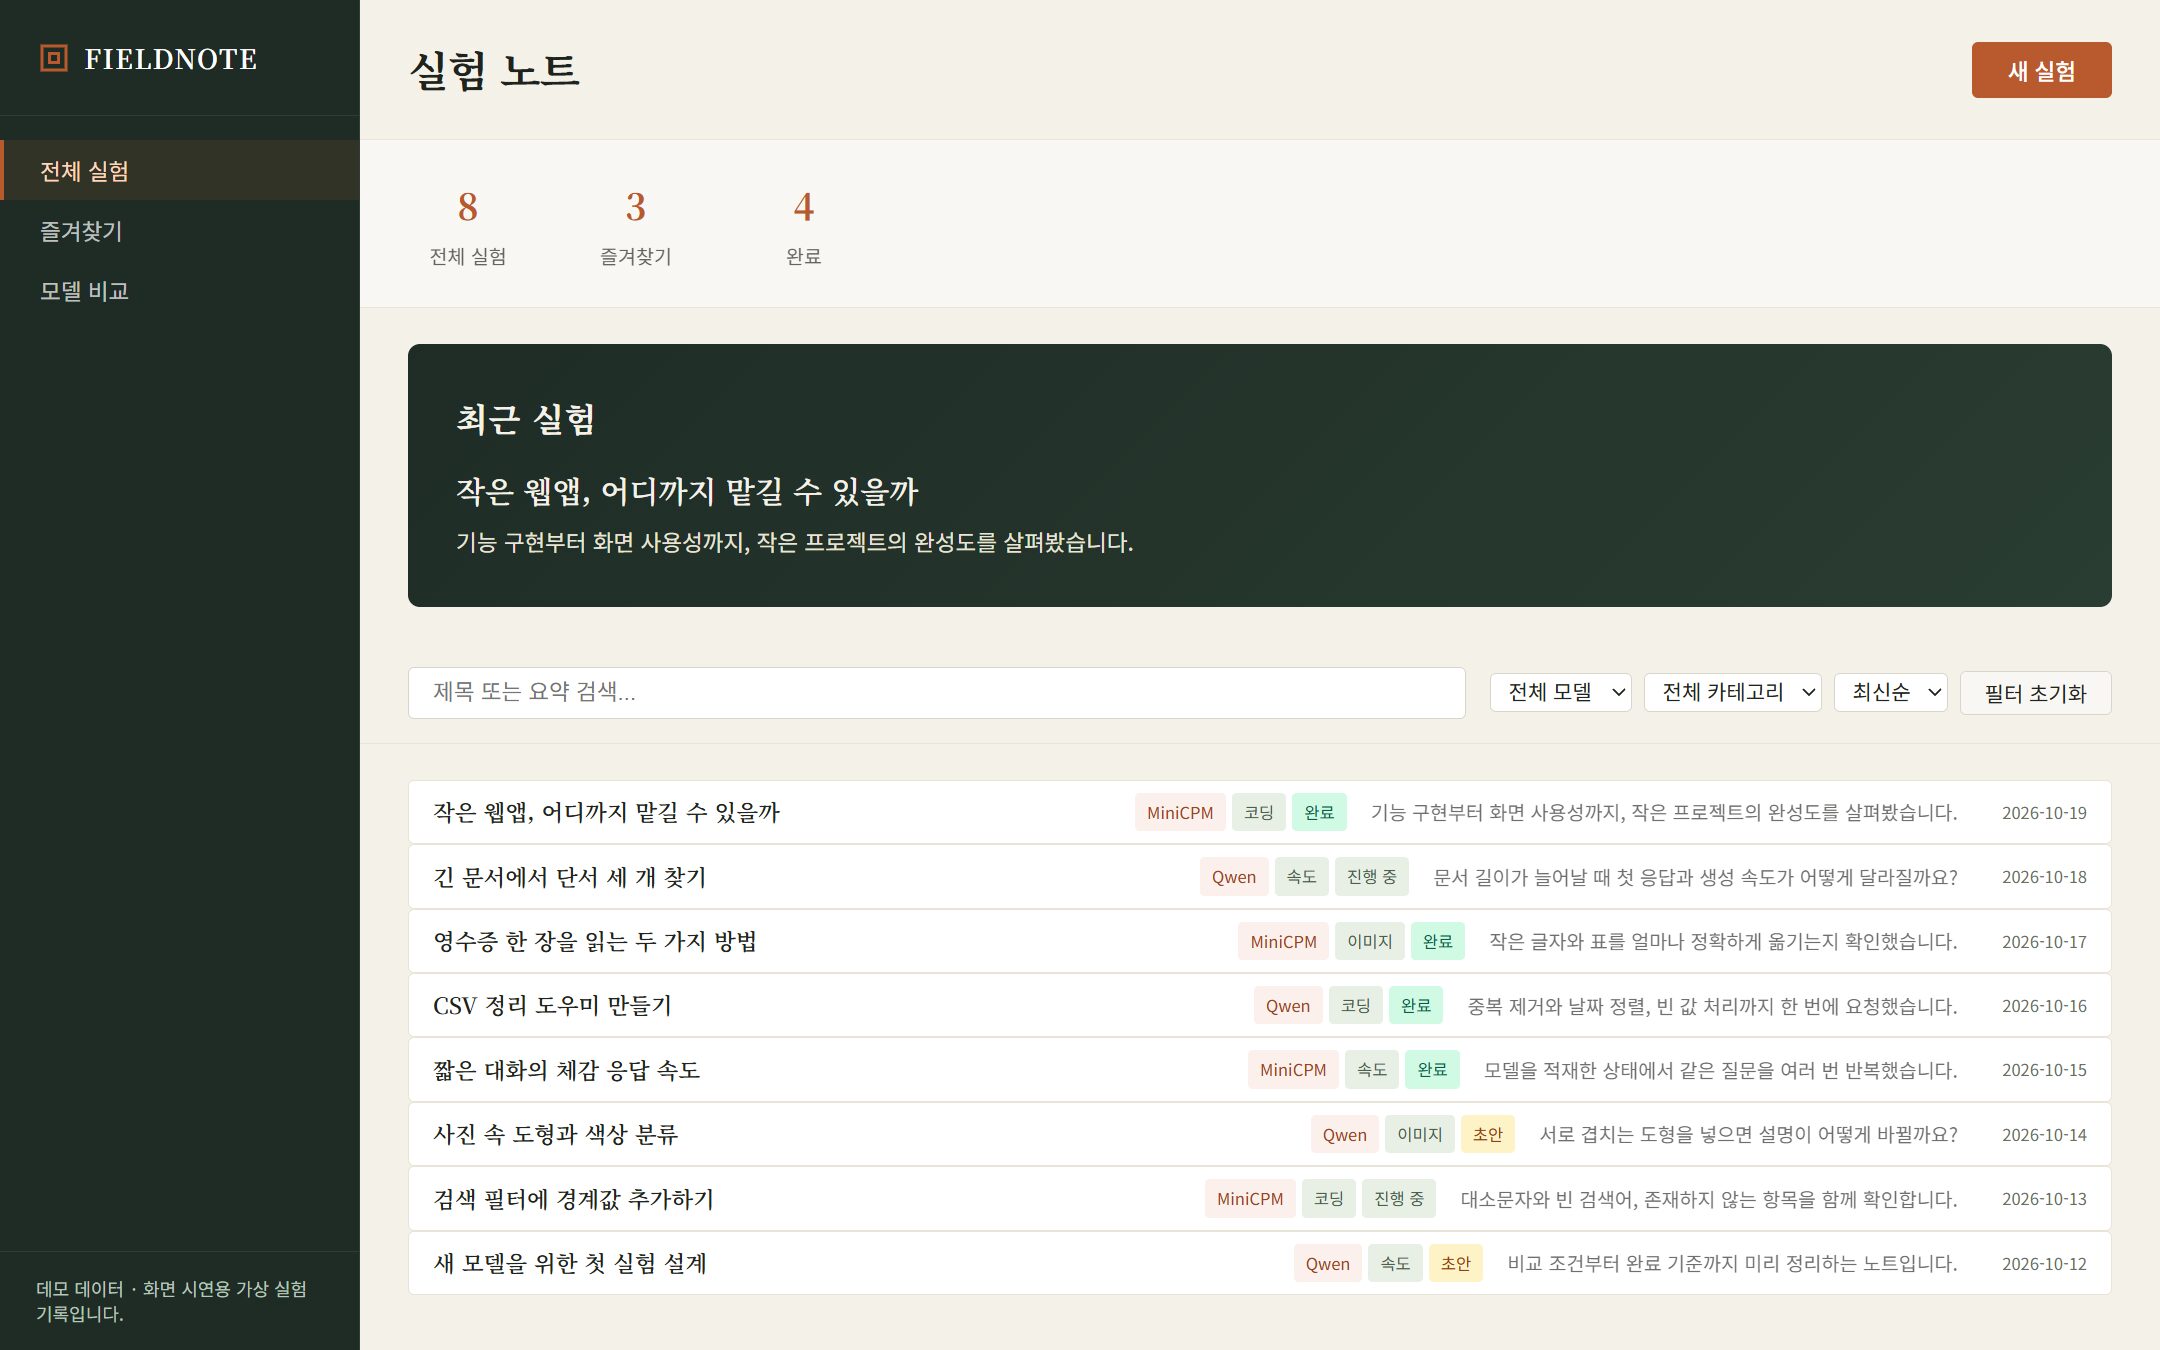
Task: Open row 사진 속 도형과 색상 분류
Action: tap(1259, 1134)
